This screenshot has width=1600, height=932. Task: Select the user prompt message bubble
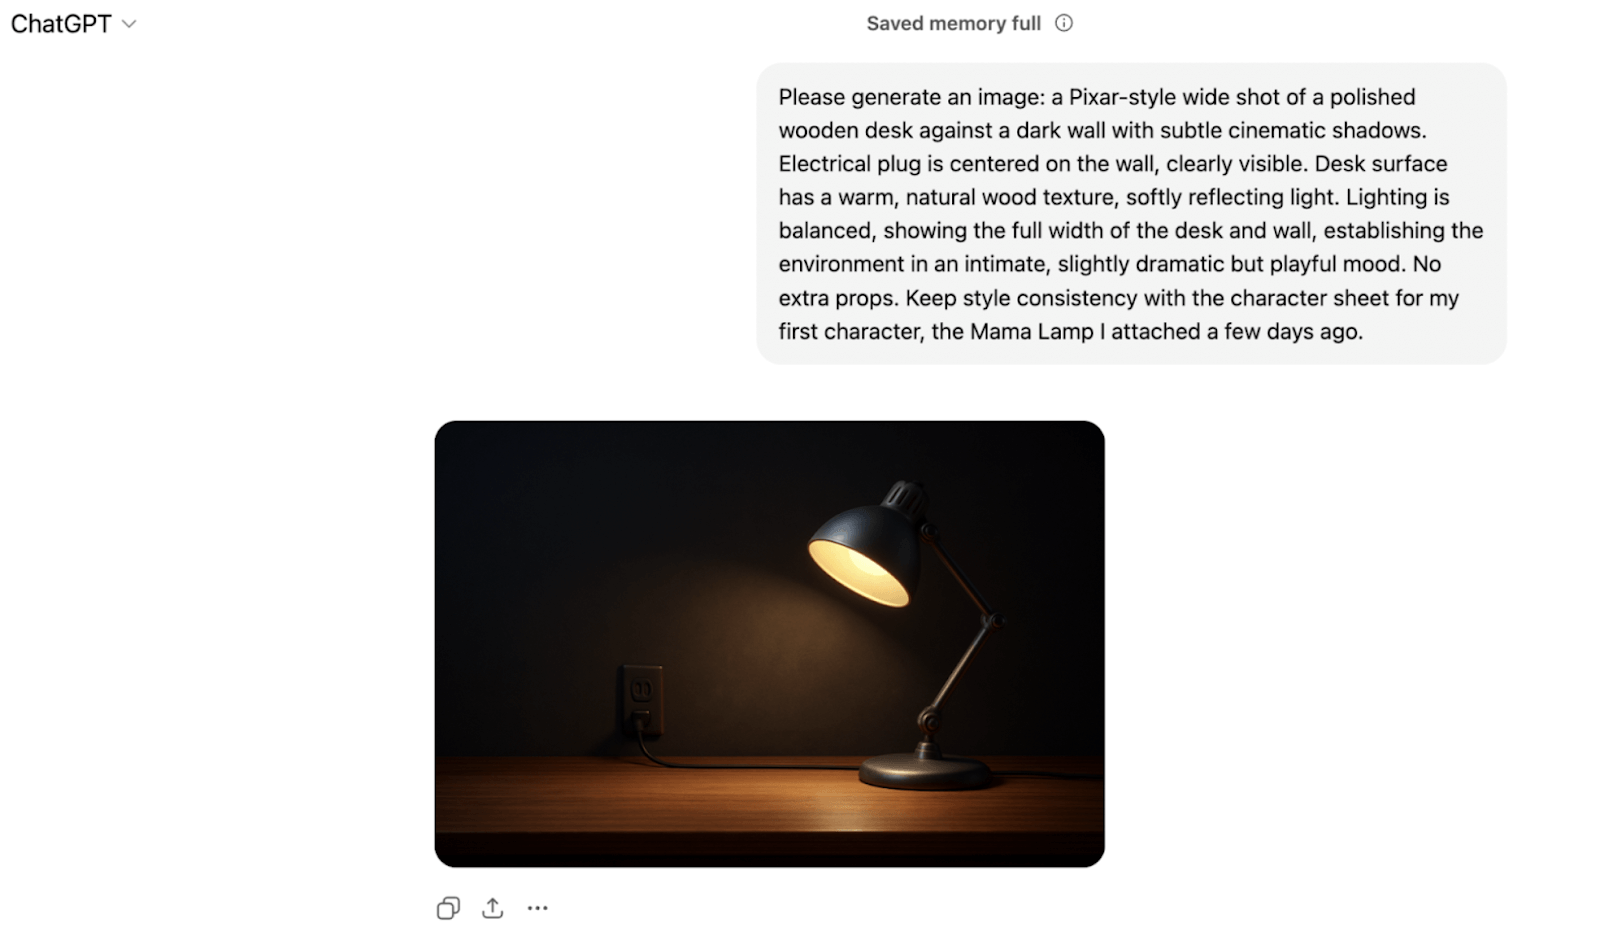tap(1131, 213)
